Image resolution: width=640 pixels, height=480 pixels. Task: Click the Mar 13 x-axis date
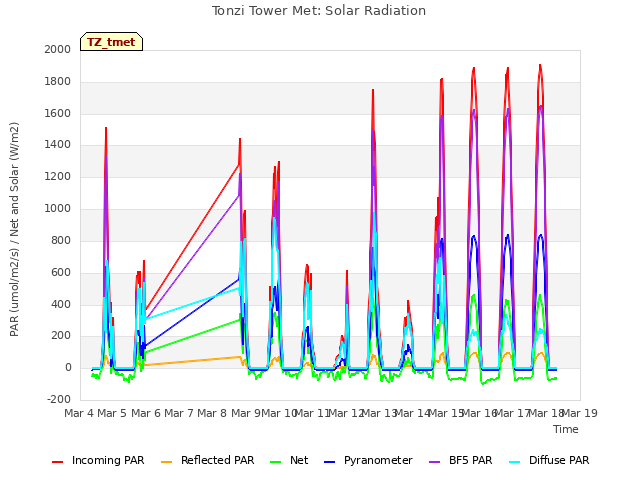380,413
